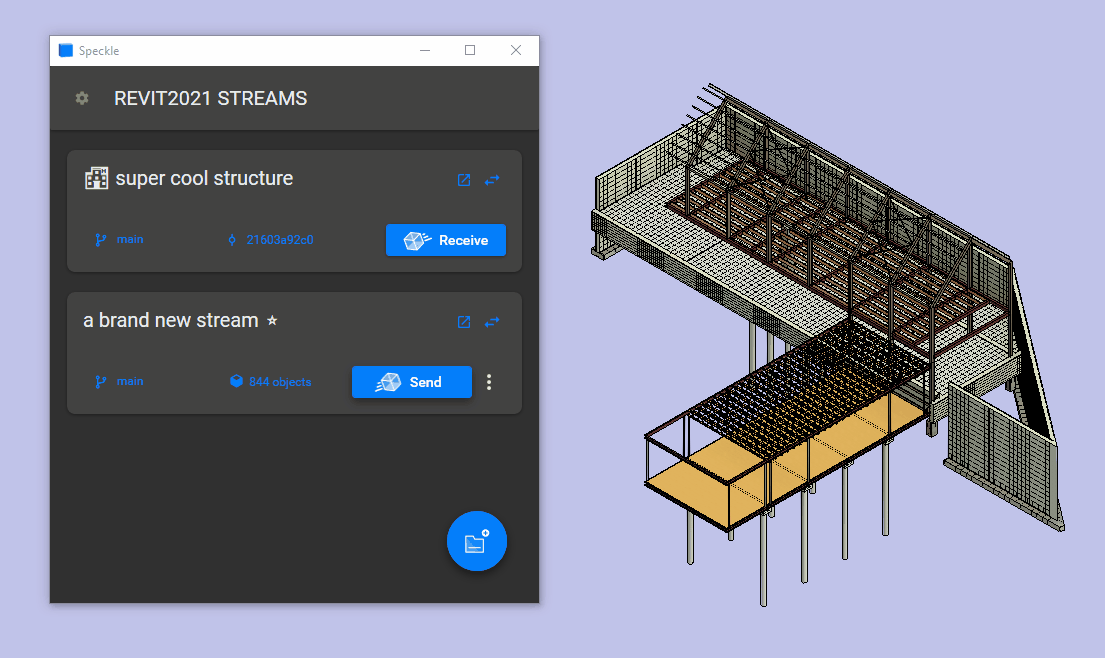The width and height of the screenshot is (1105, 658).
Task: Click the building icon on 'super cool structure'
Action: (97, 178)
